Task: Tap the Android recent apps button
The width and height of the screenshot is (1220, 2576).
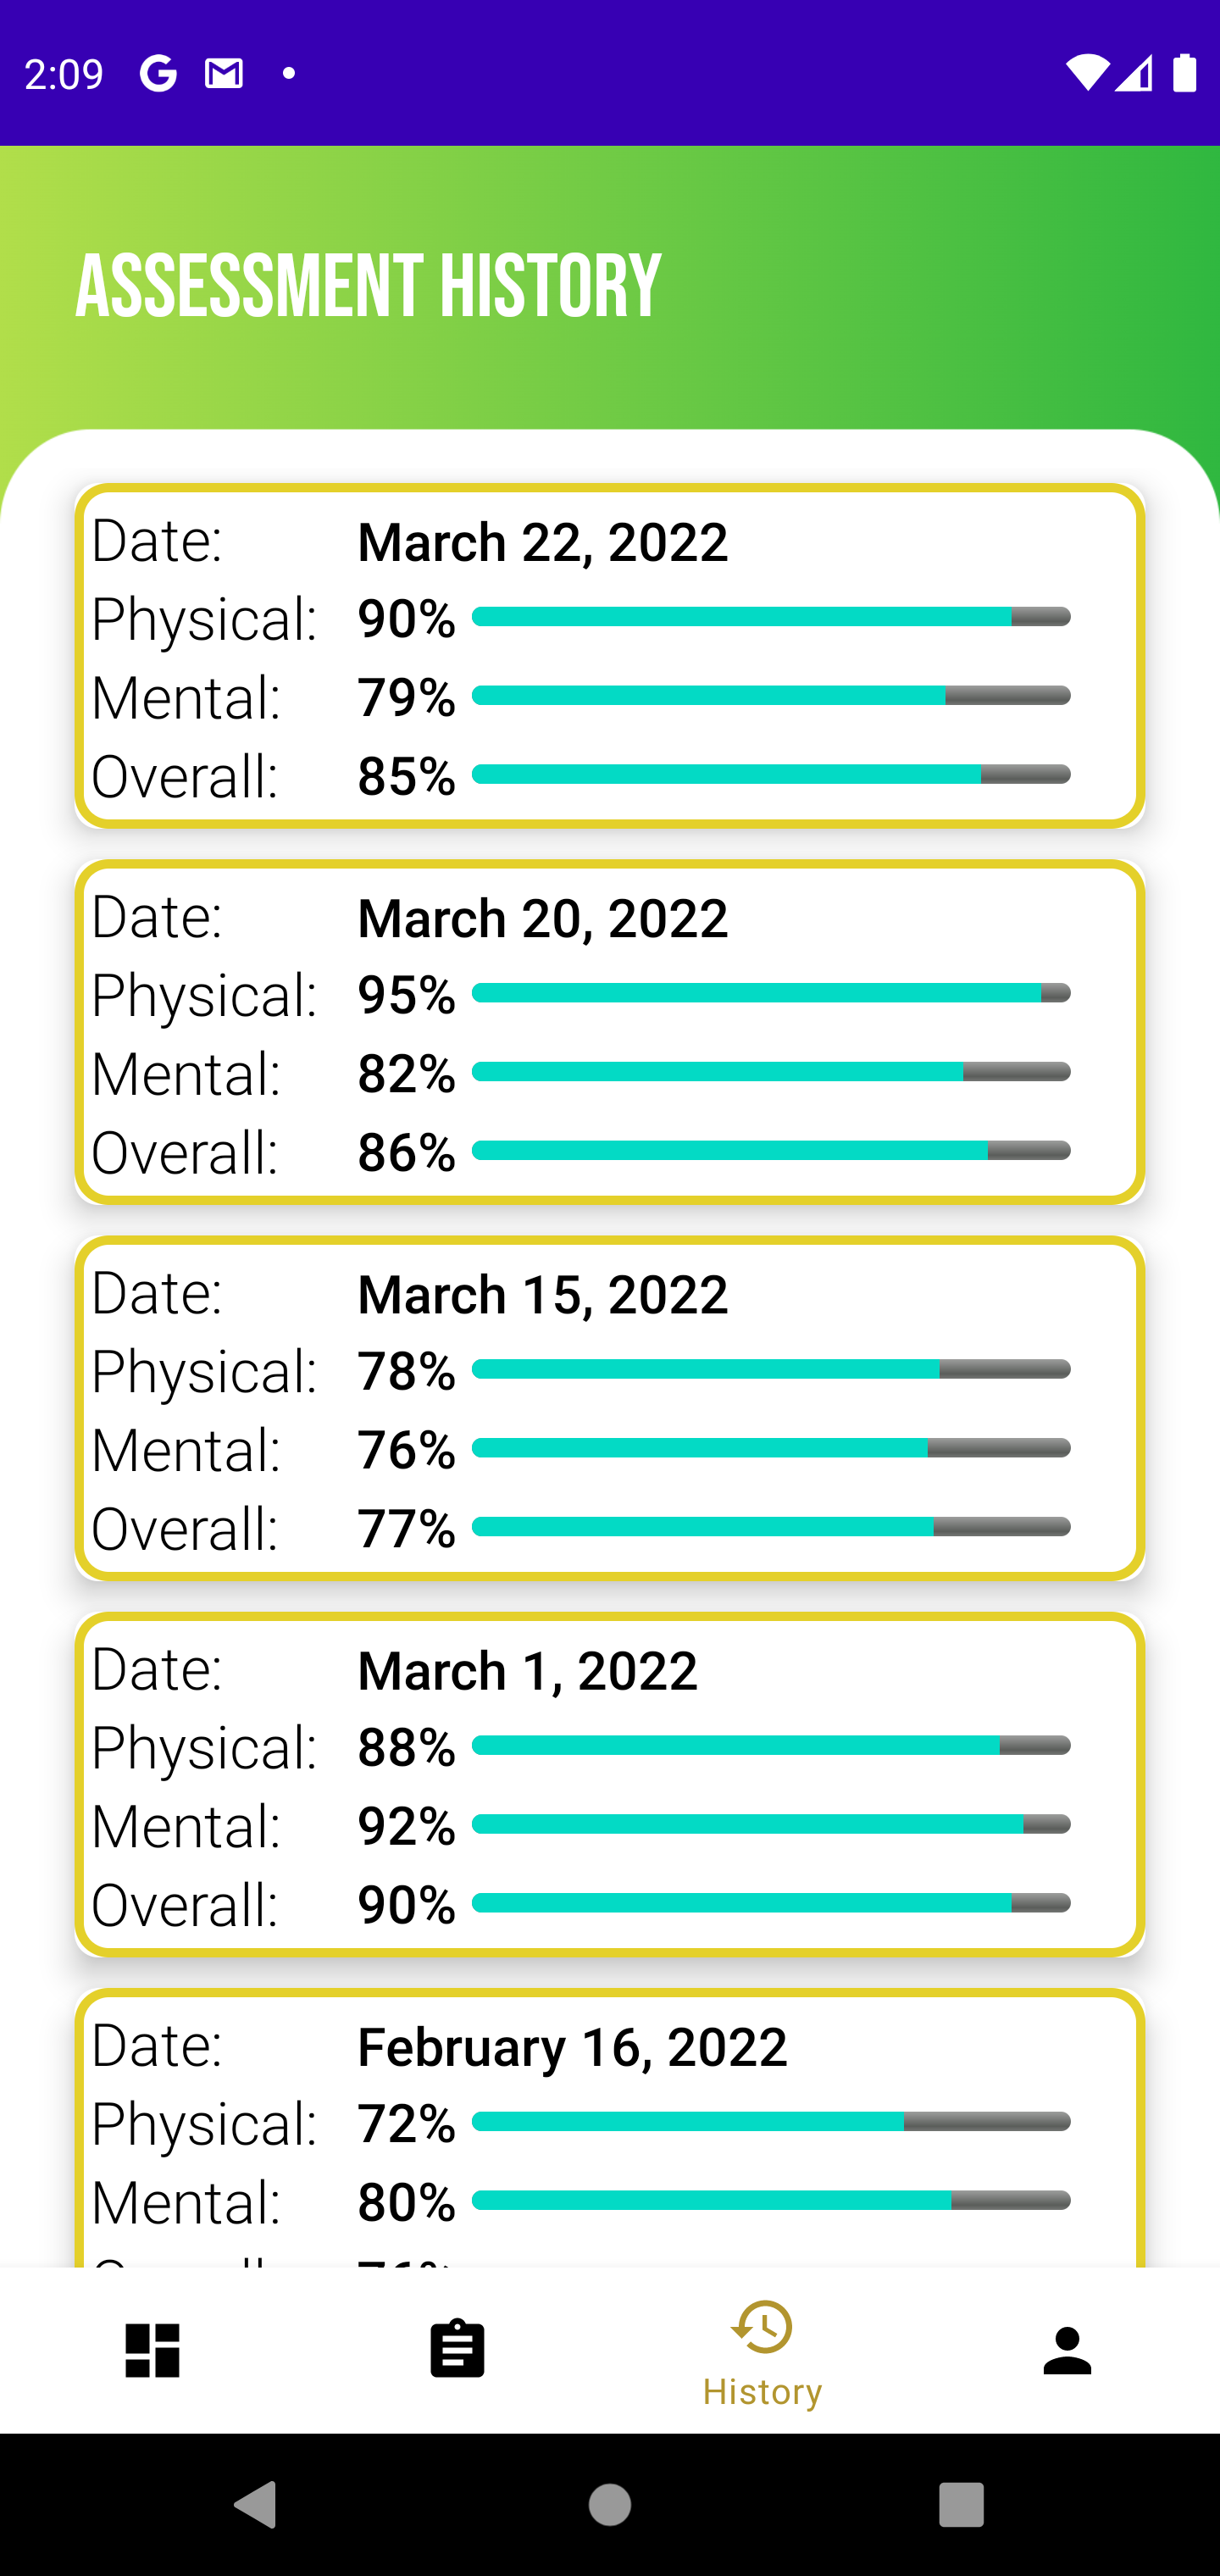Action: (961, 2505)
